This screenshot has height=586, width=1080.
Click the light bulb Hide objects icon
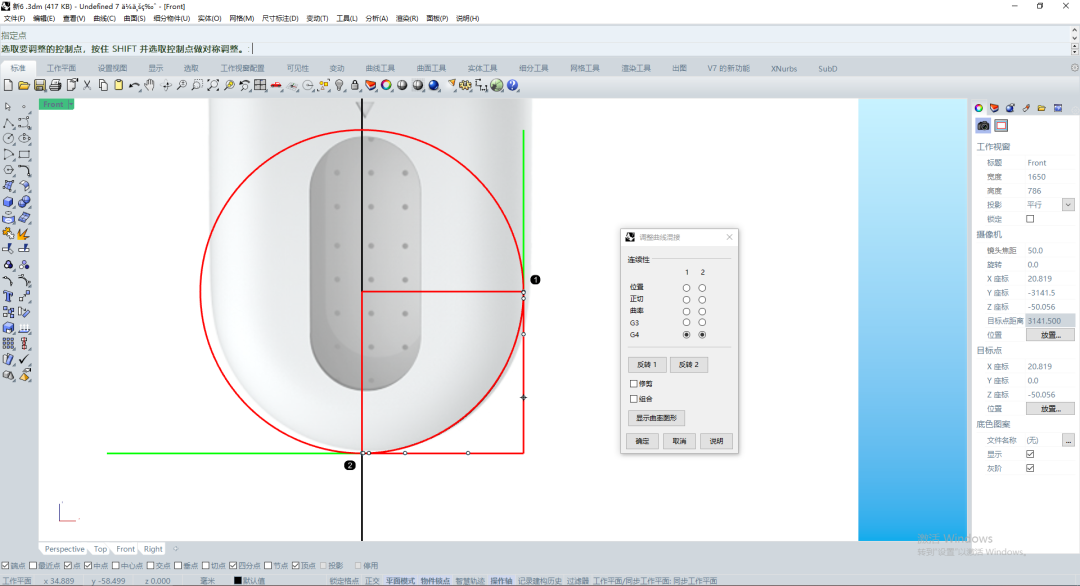pyautogui.click(x=339, y=86)
